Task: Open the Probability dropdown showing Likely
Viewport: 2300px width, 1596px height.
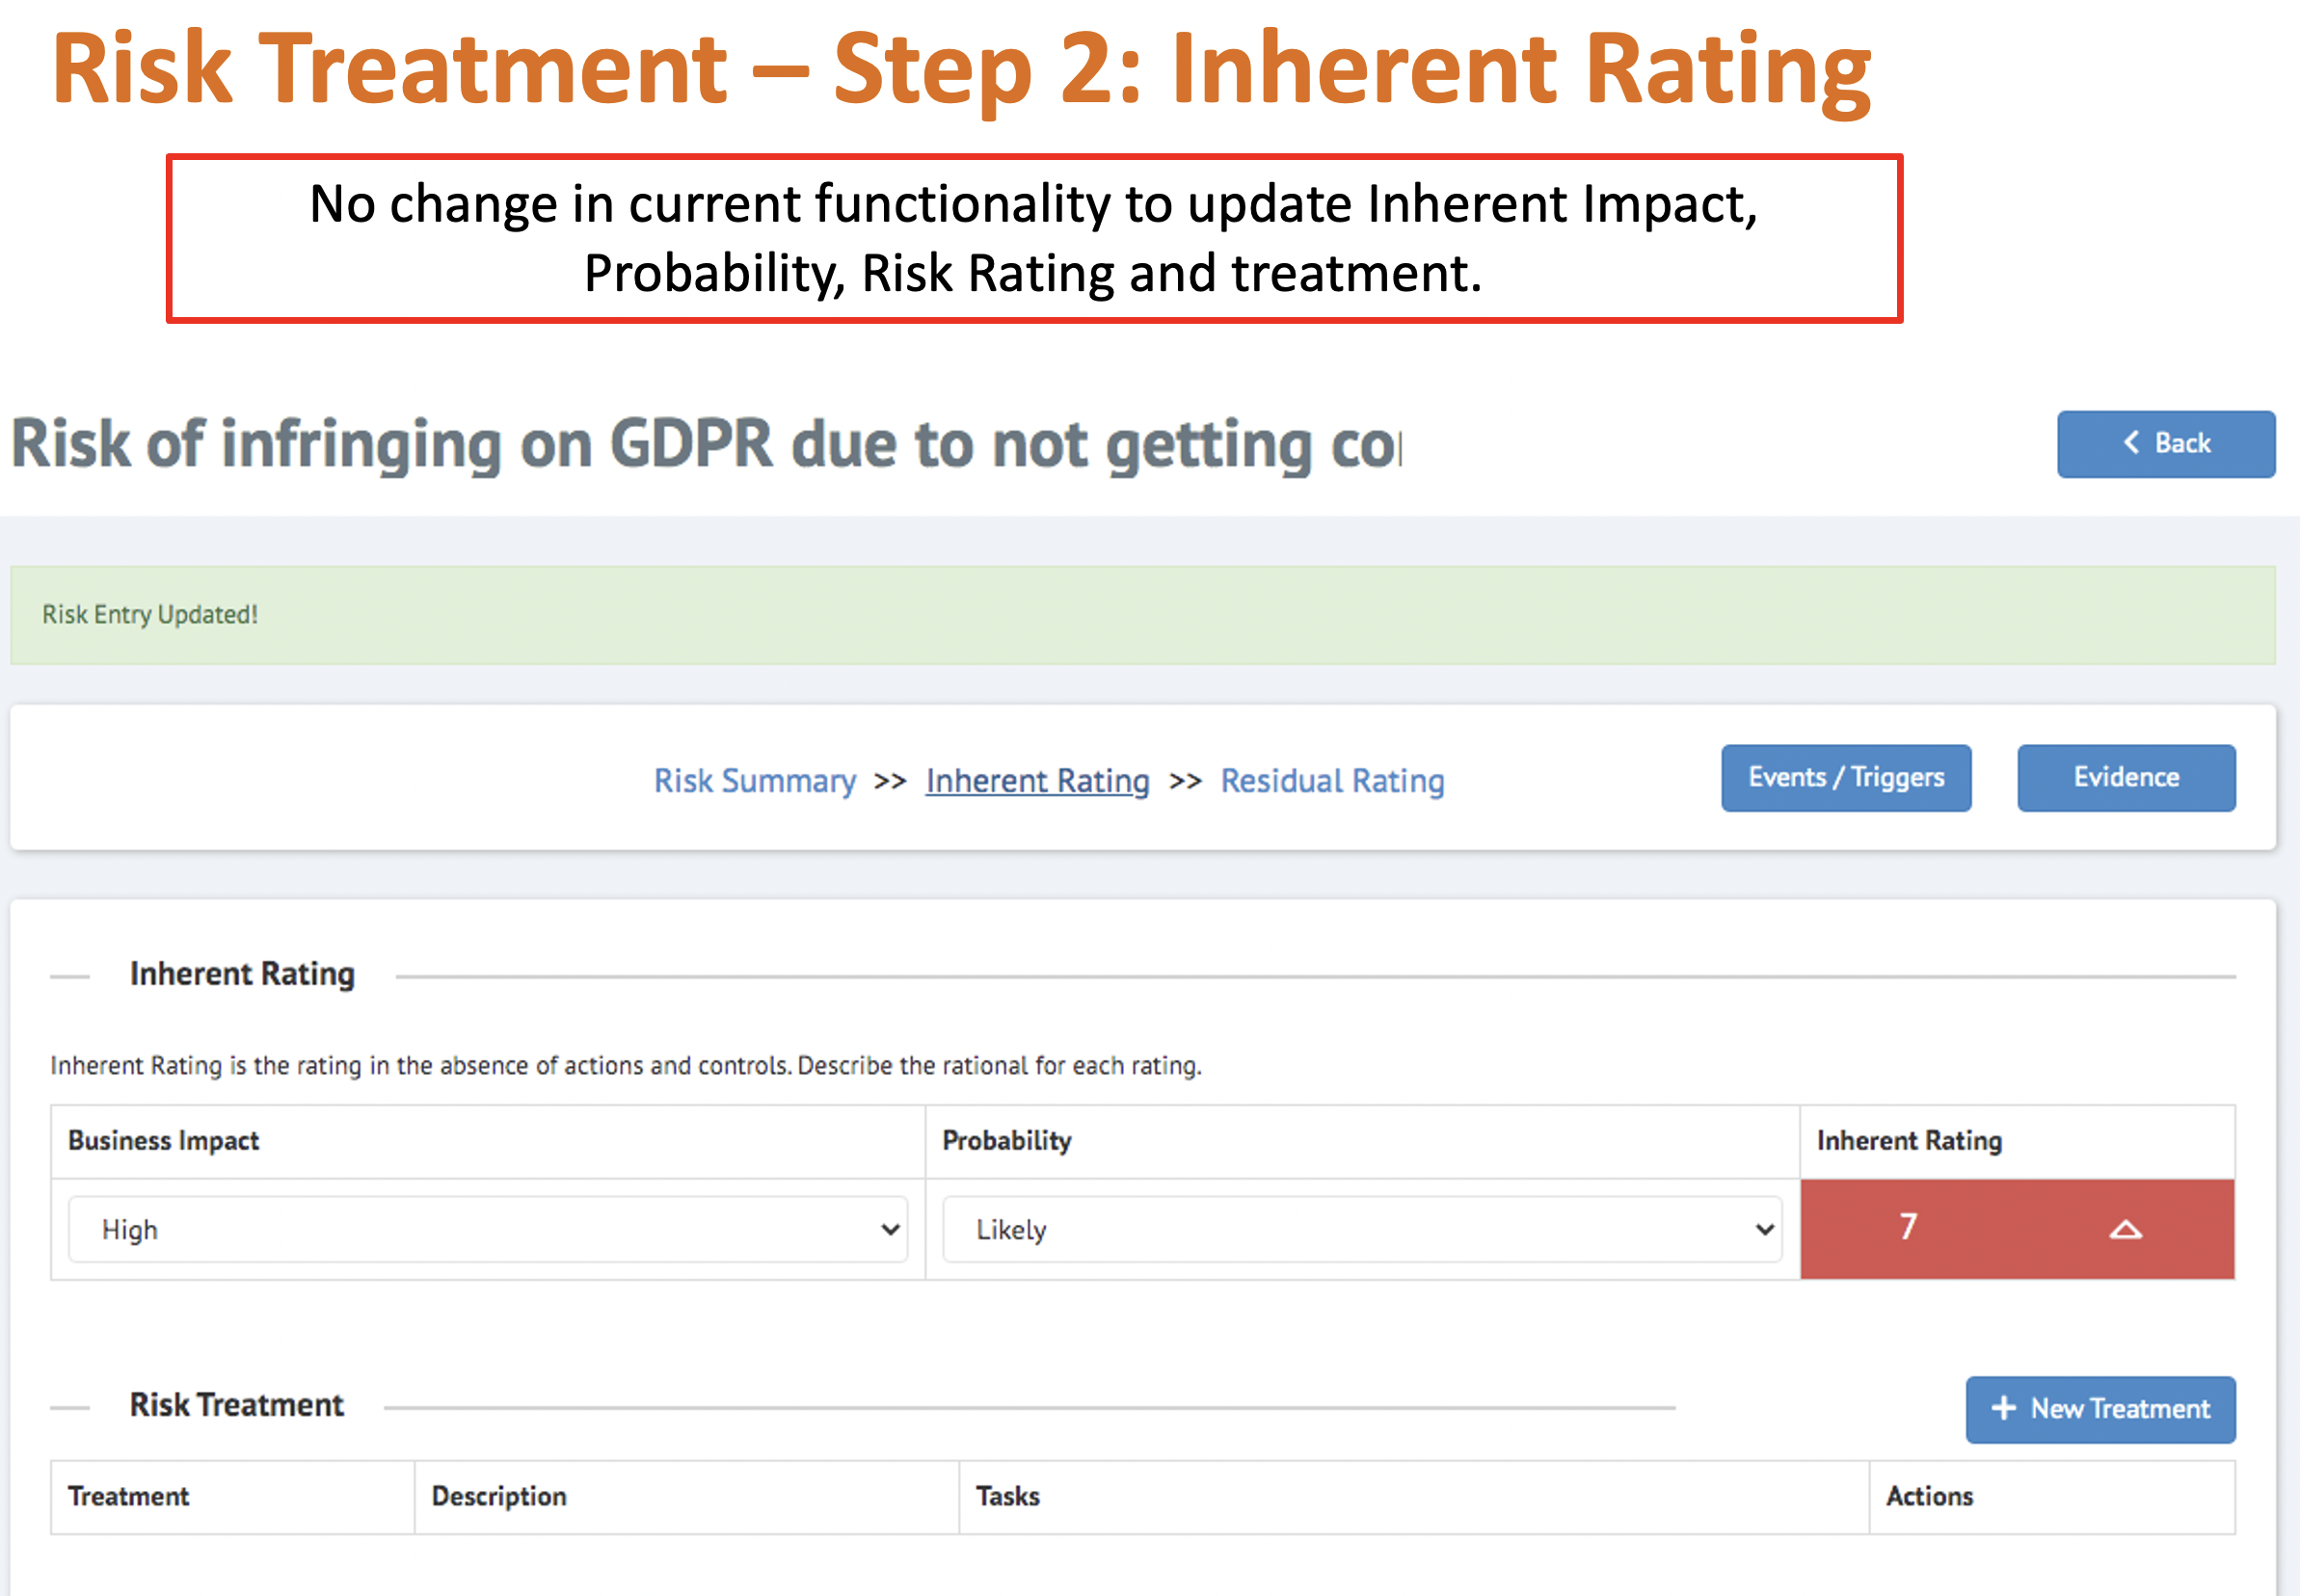Action: [x=1361, y=1229]
